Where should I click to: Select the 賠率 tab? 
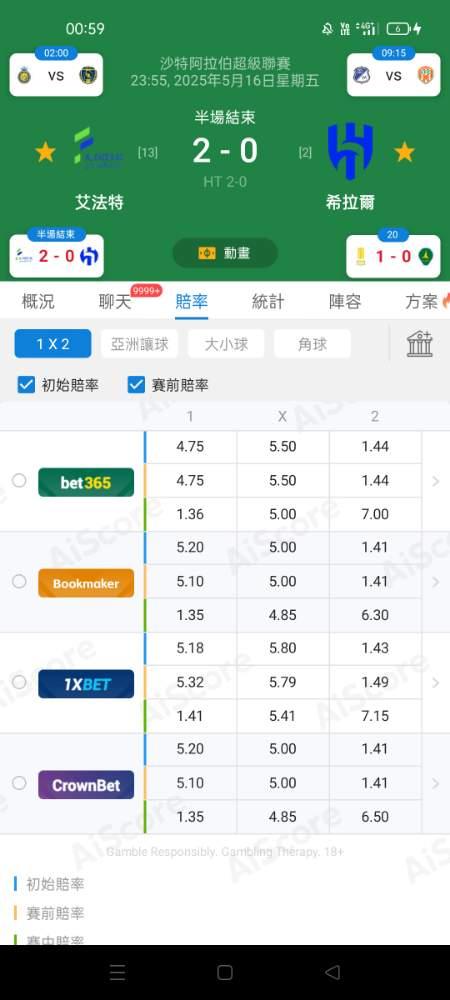coord(191,302)
